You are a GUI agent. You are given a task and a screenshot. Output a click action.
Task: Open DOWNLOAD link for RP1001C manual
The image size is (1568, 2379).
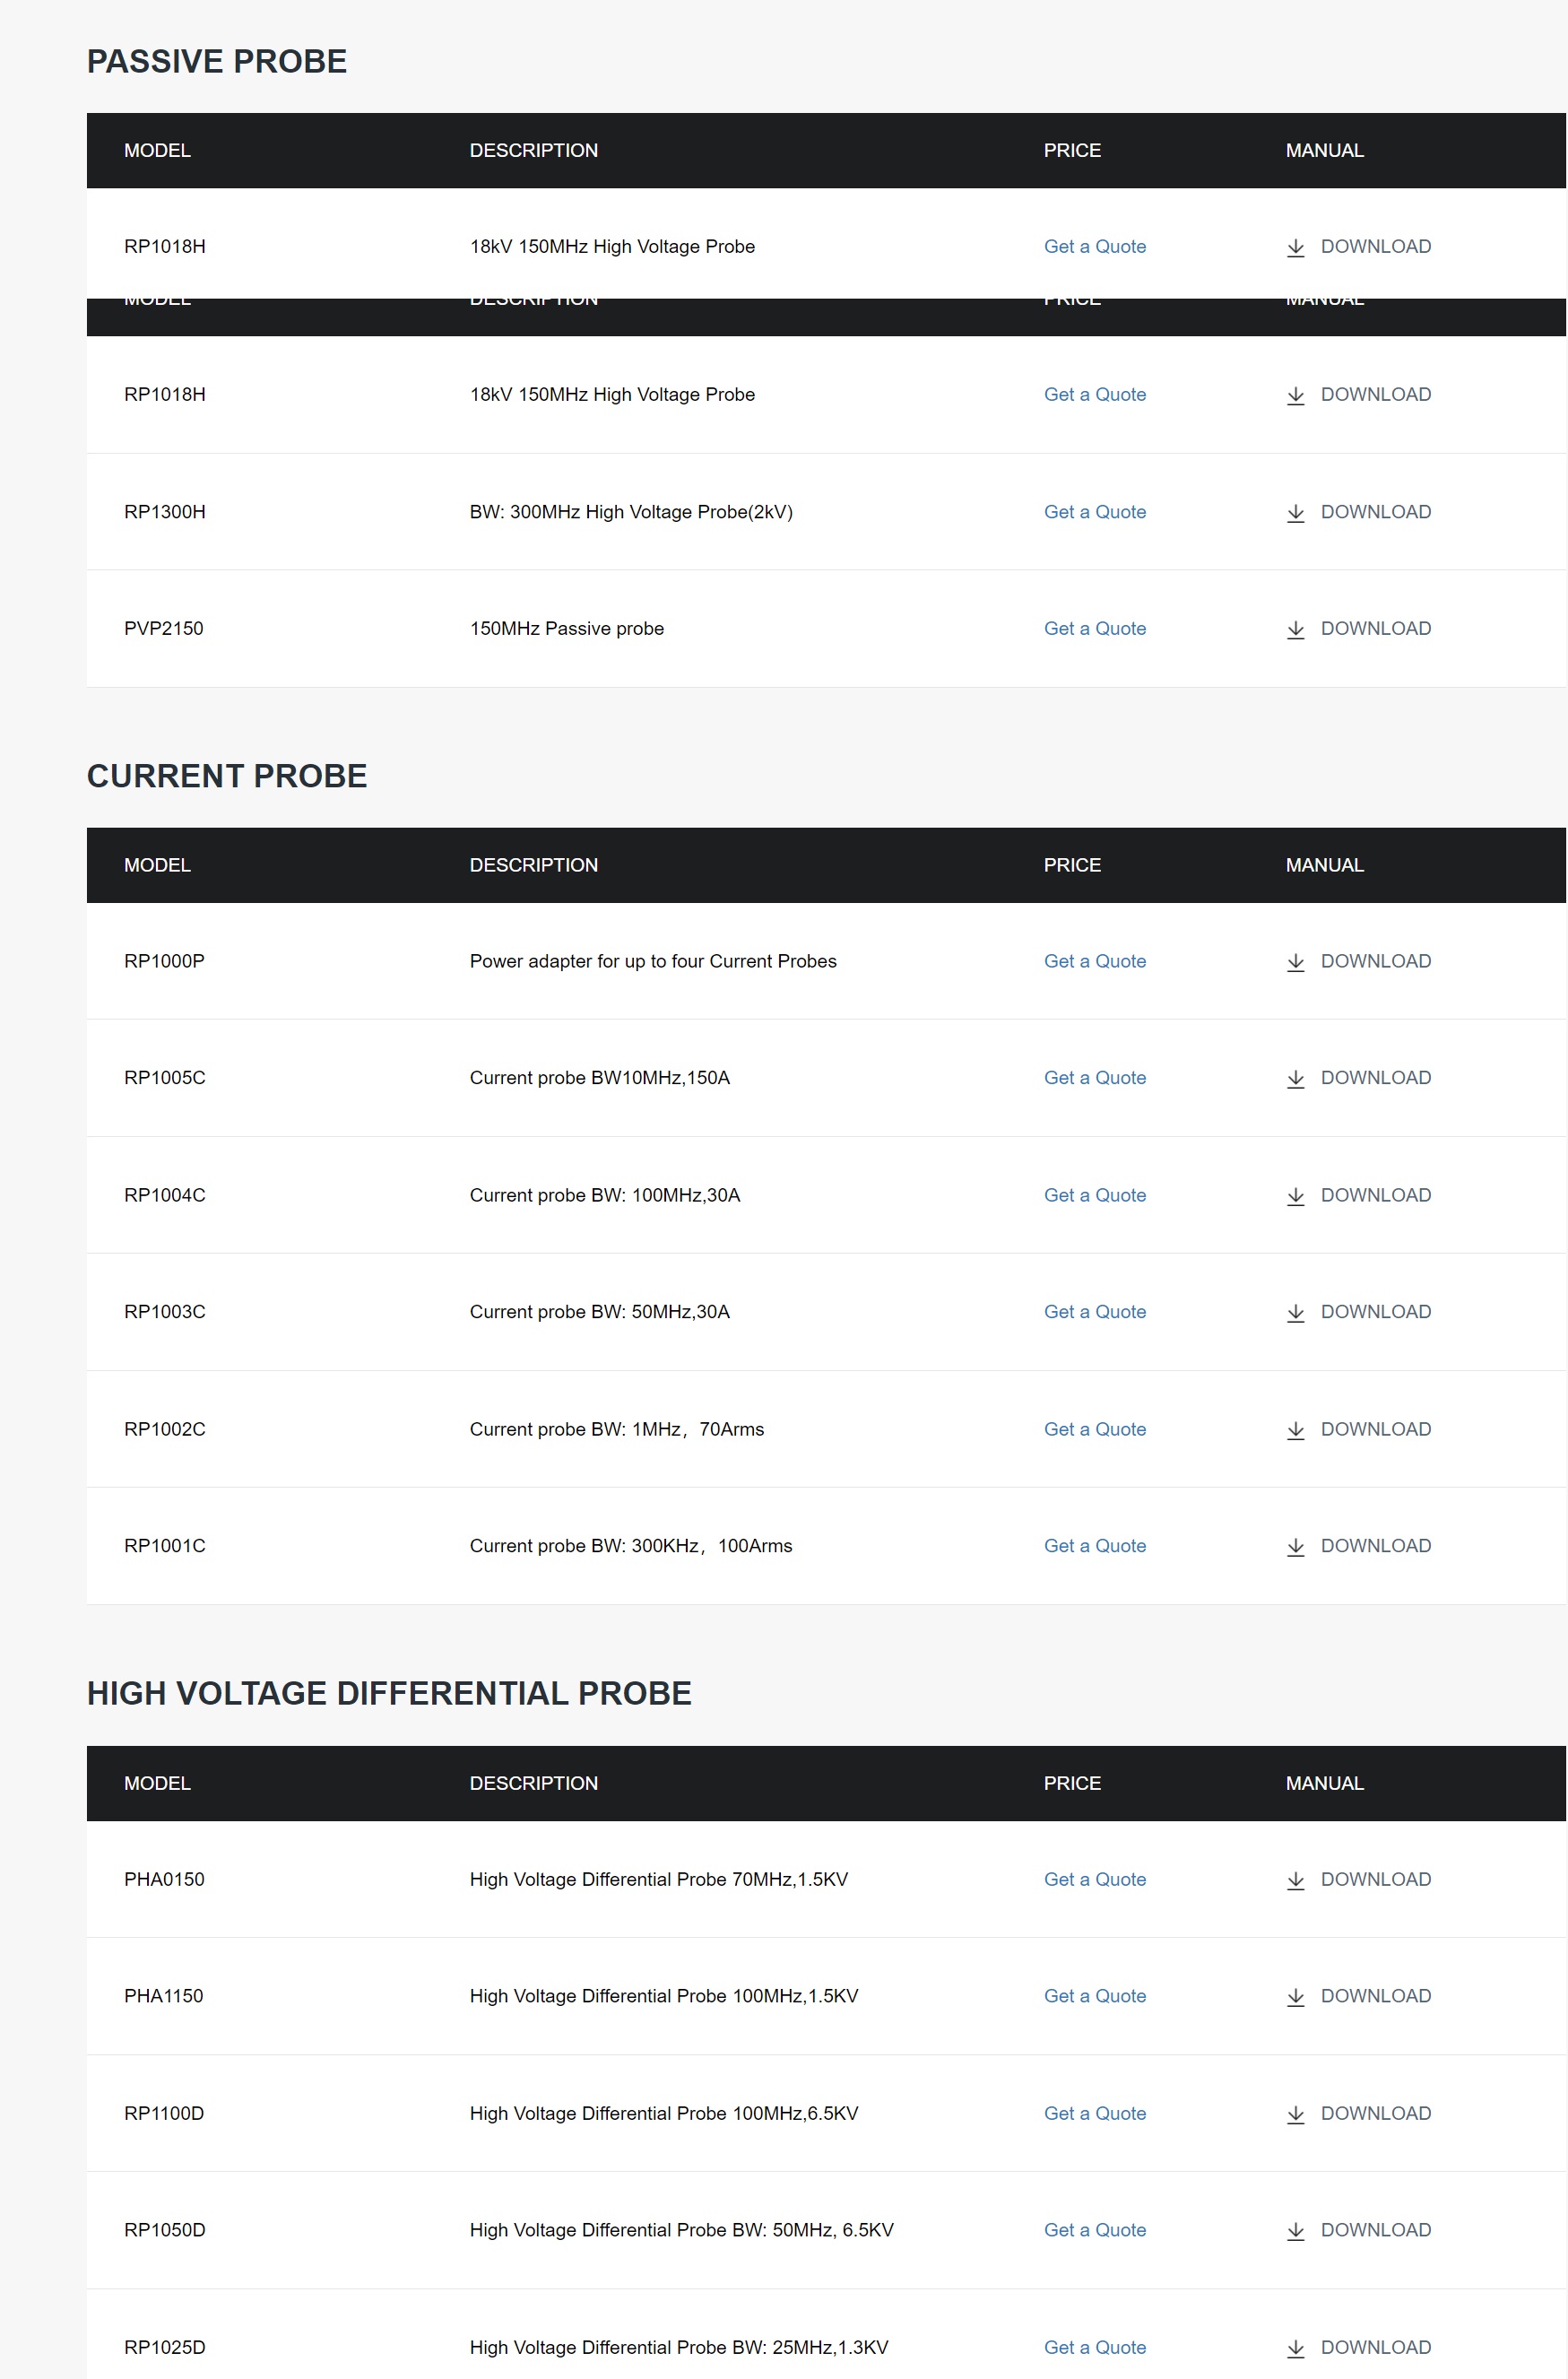point(1375,1546)
